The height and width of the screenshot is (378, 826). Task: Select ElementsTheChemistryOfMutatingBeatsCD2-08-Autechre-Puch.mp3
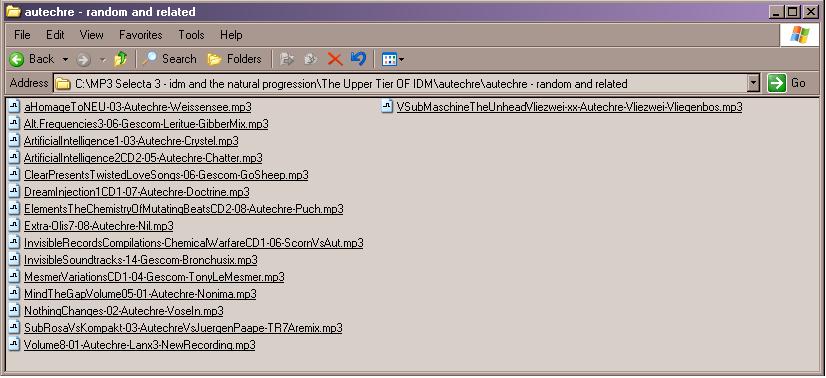pos(183,209)
